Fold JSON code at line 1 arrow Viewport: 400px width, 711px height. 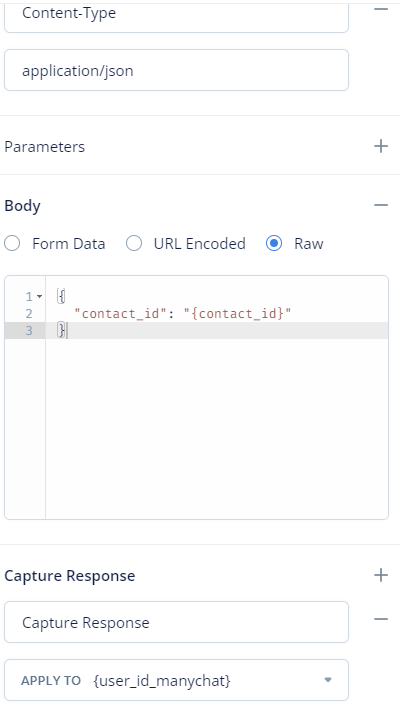[39, 297]
